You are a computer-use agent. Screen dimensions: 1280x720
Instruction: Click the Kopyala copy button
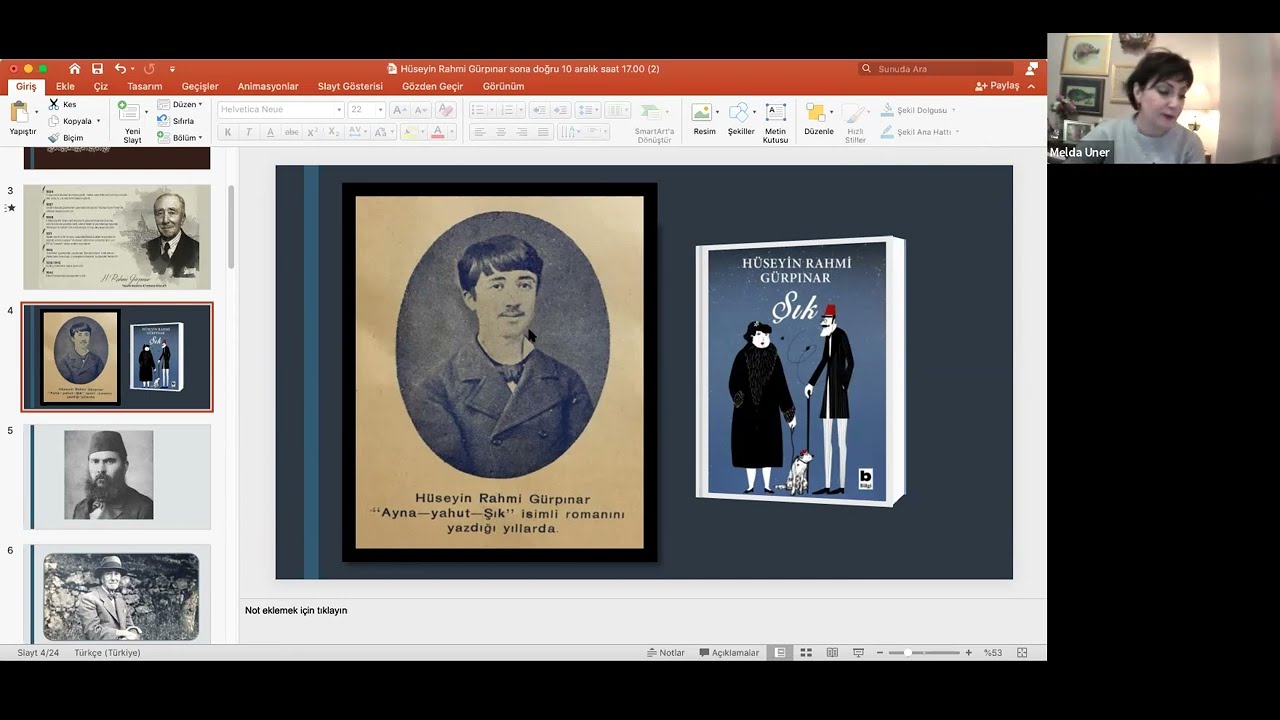click(69, 121)
